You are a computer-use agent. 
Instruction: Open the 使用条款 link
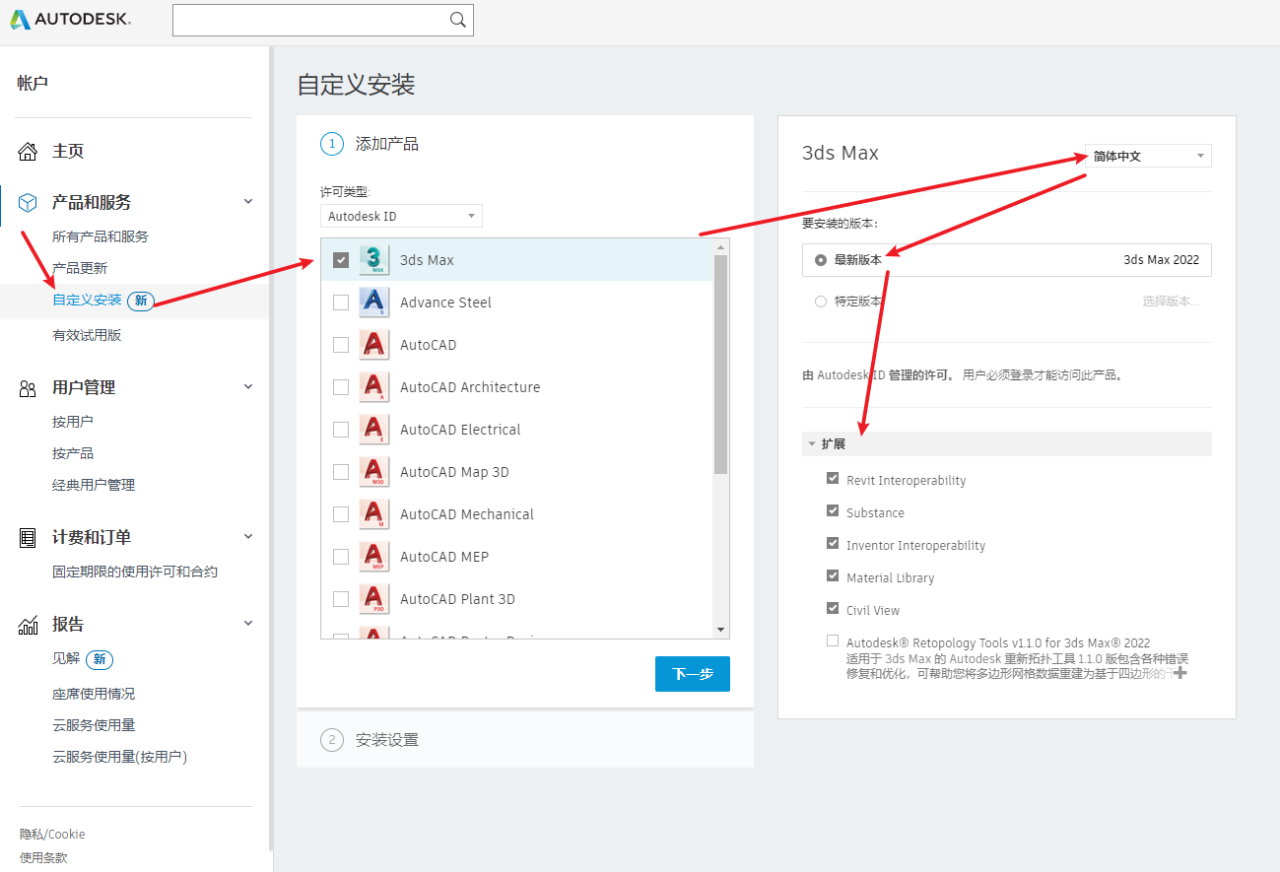[x=44, y=858]
